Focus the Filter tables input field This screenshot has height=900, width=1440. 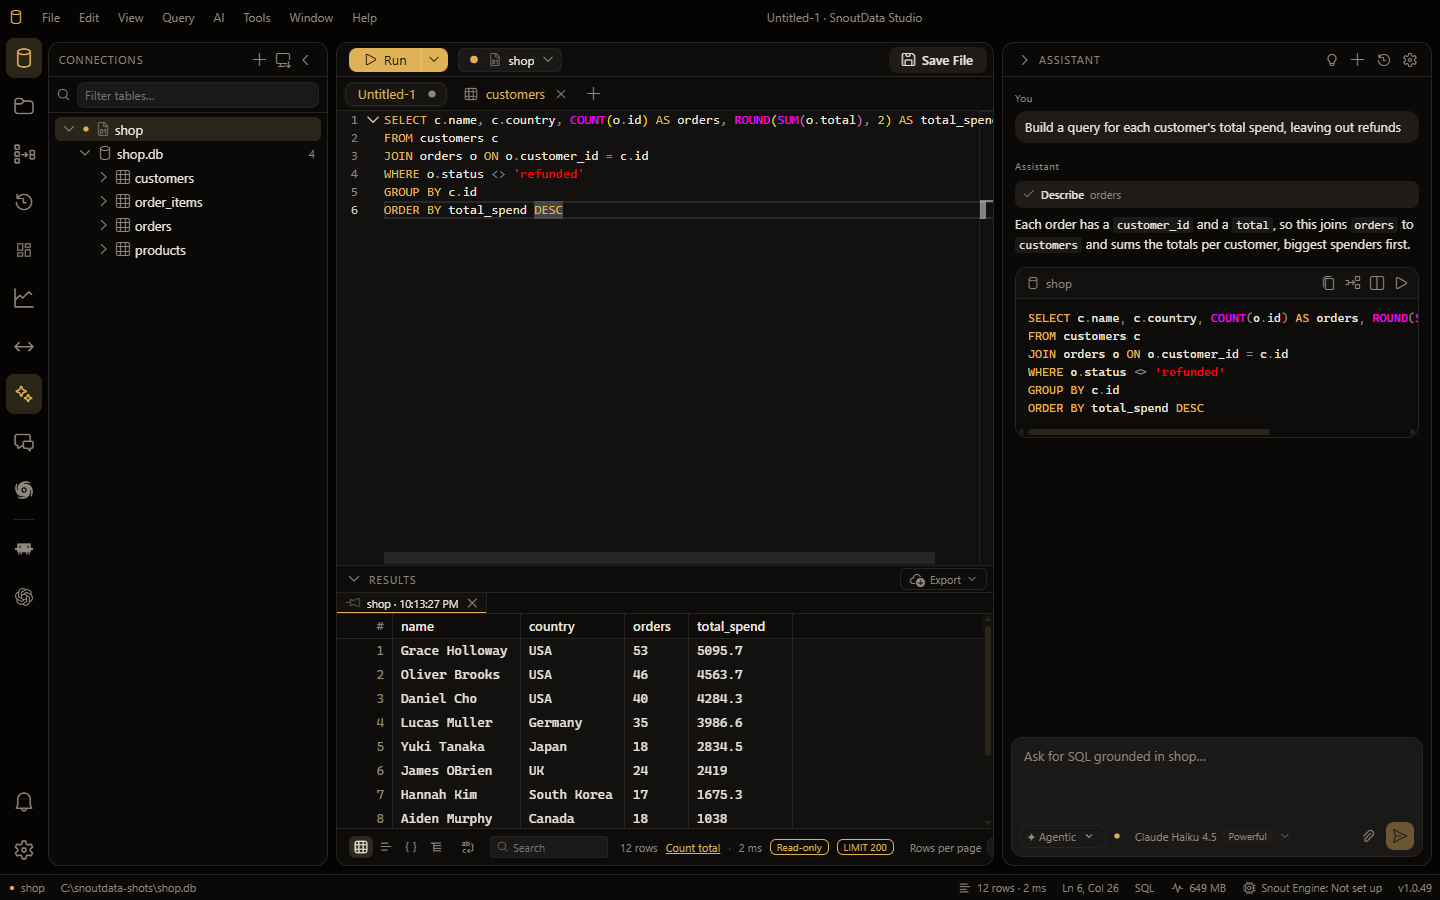coord(197,95)
